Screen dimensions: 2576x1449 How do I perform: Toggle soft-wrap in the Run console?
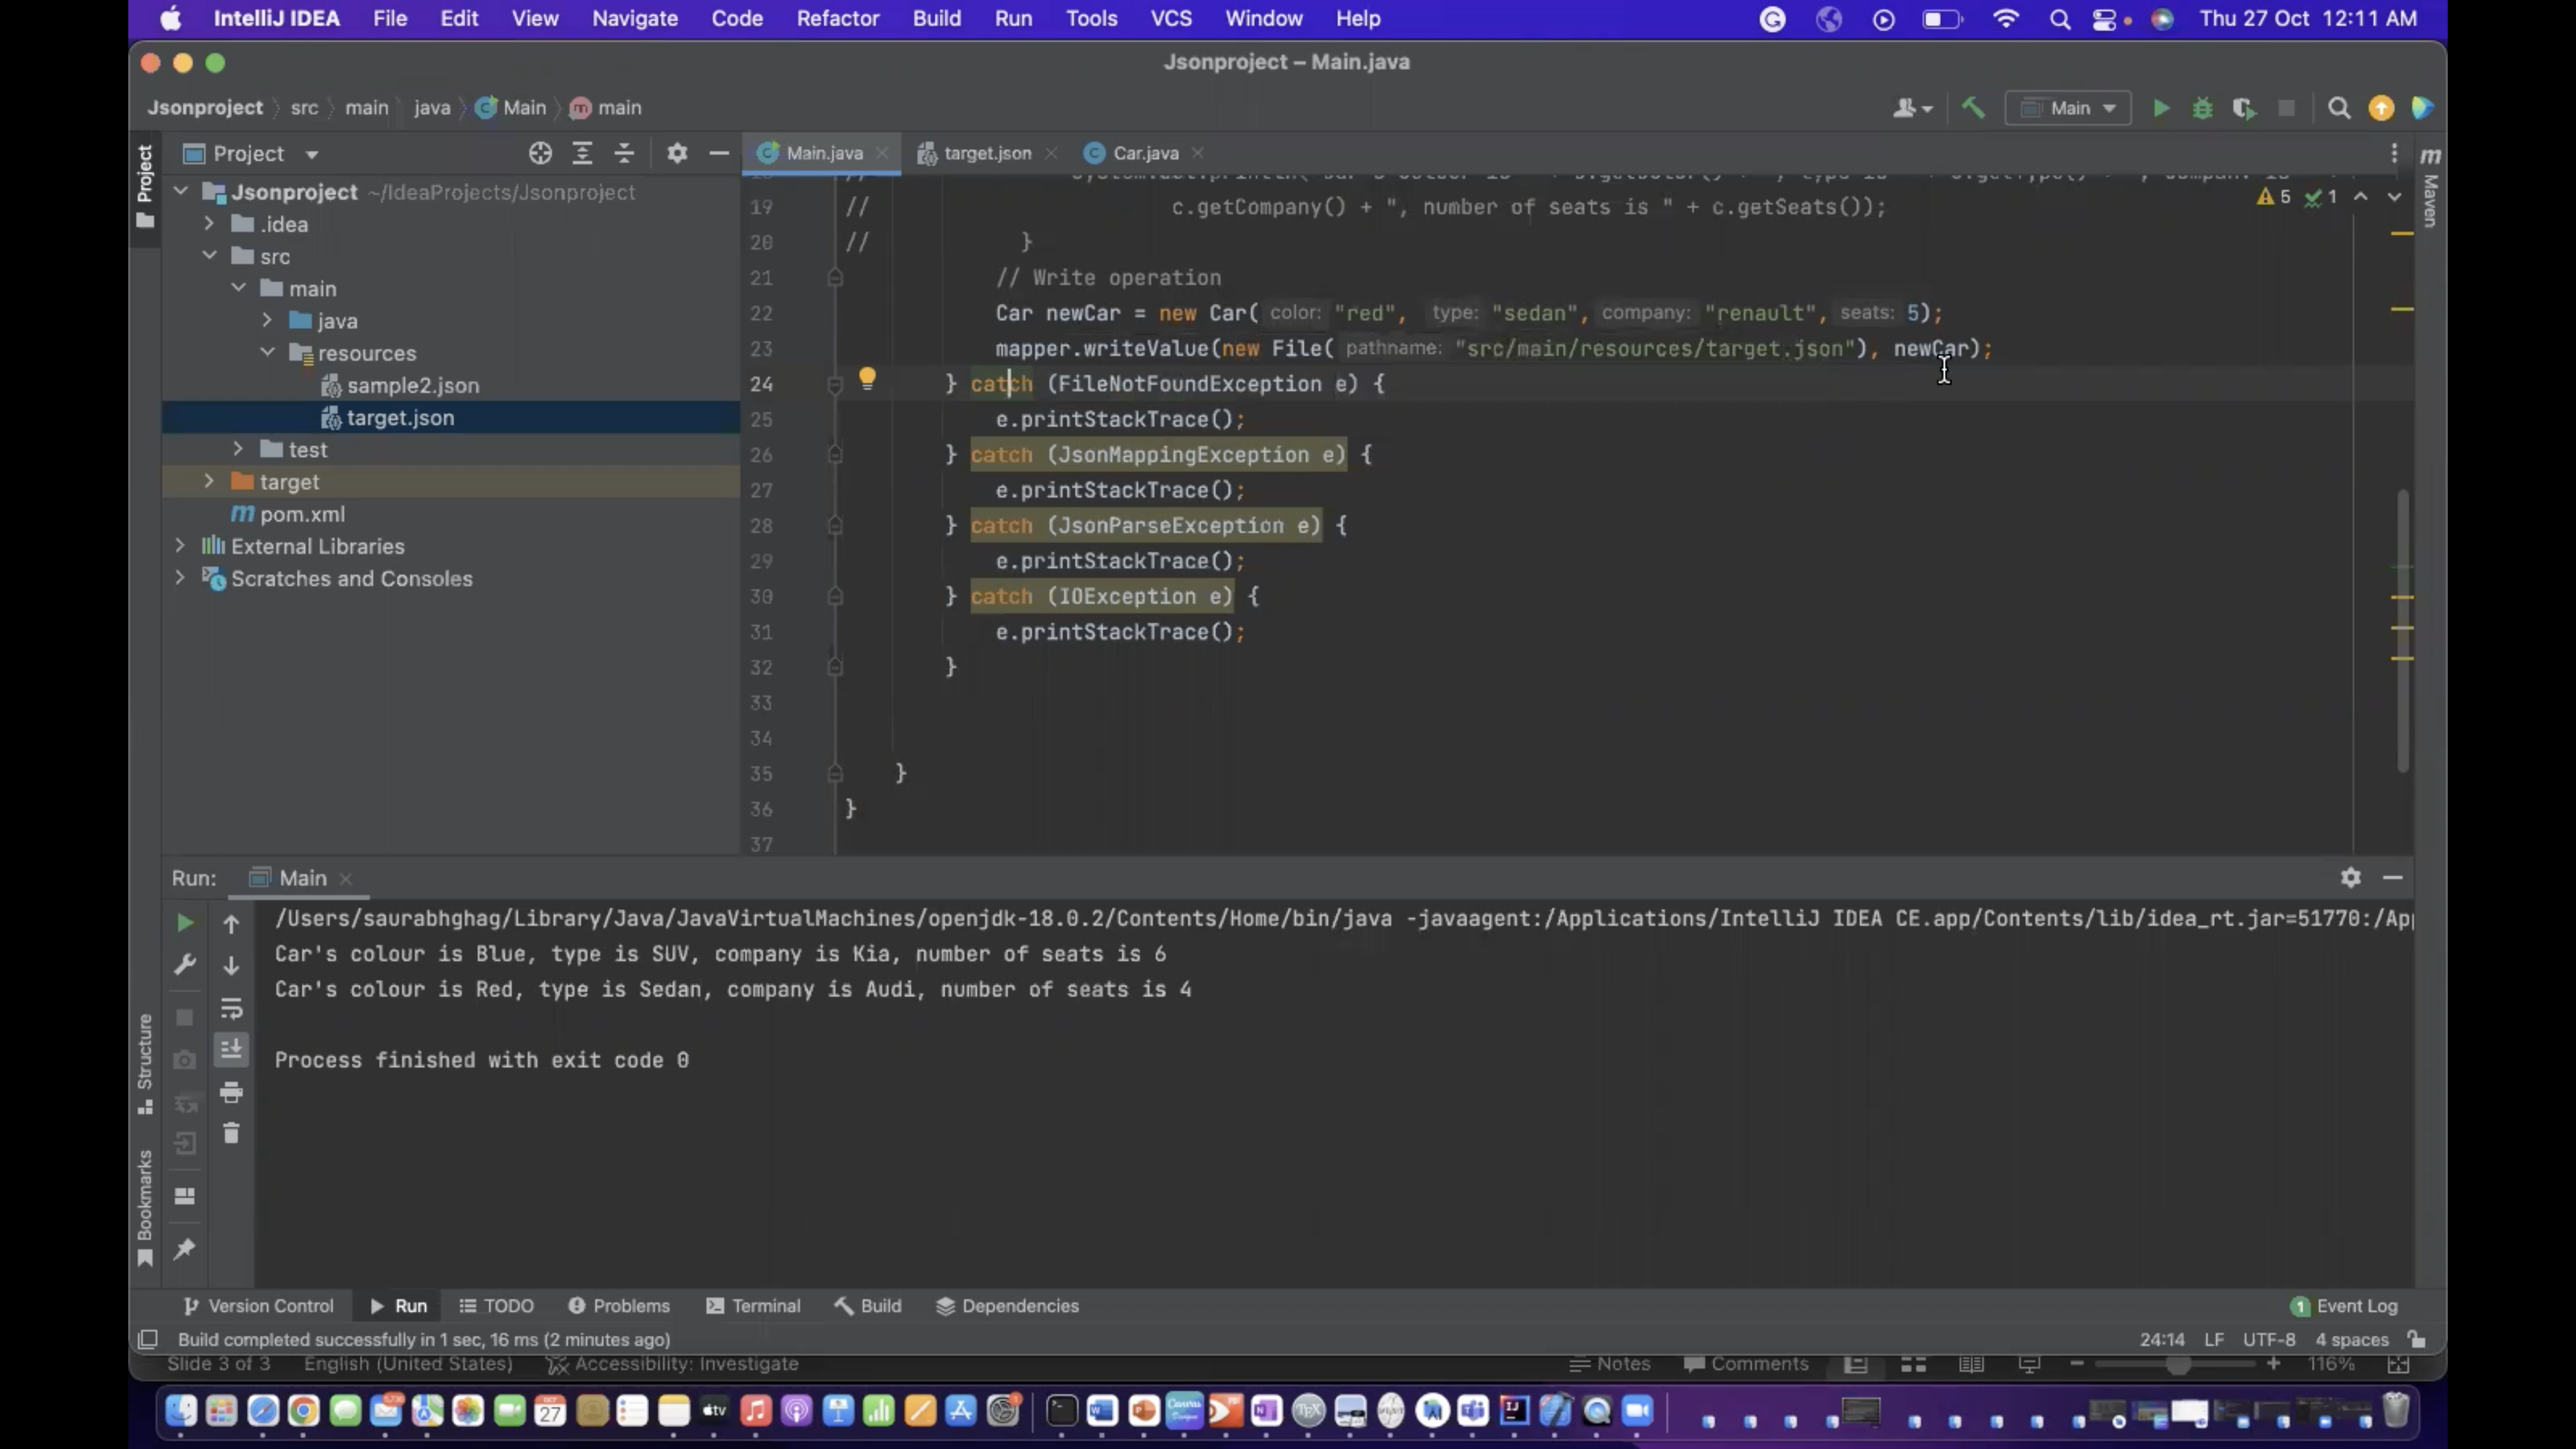[x=231, y=1009]
